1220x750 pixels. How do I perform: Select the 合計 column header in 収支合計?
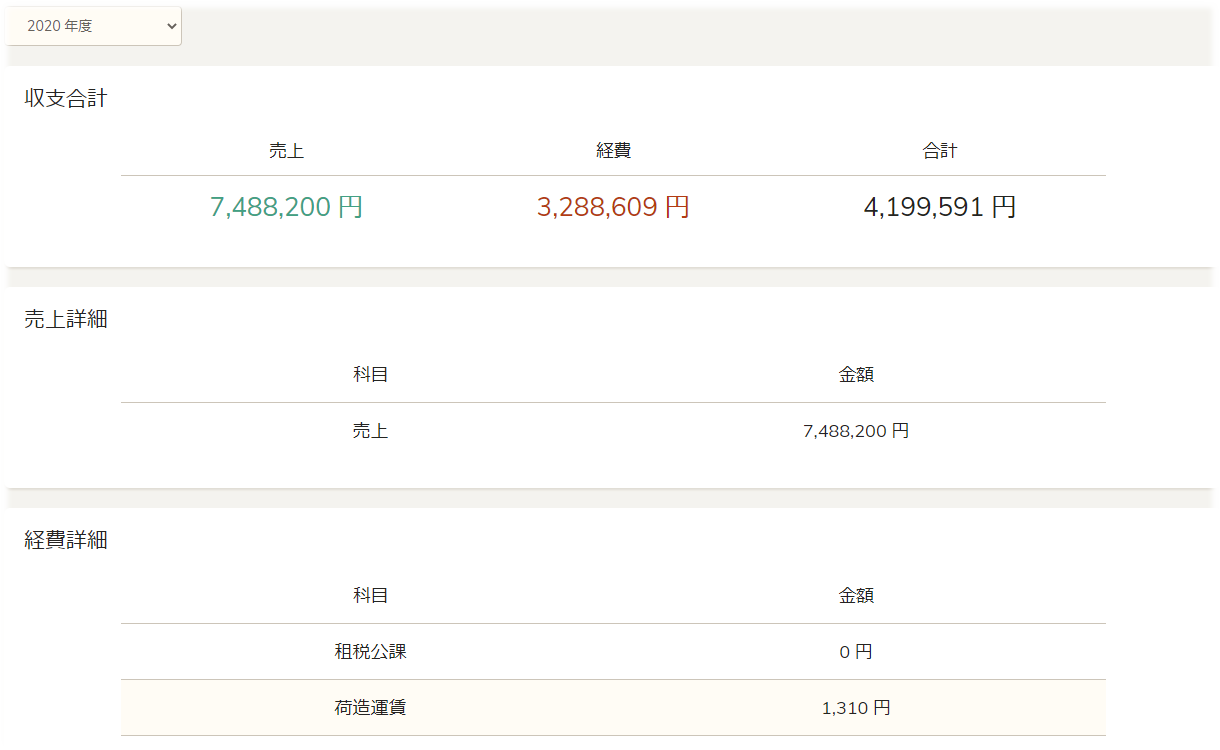pos(940,151)
